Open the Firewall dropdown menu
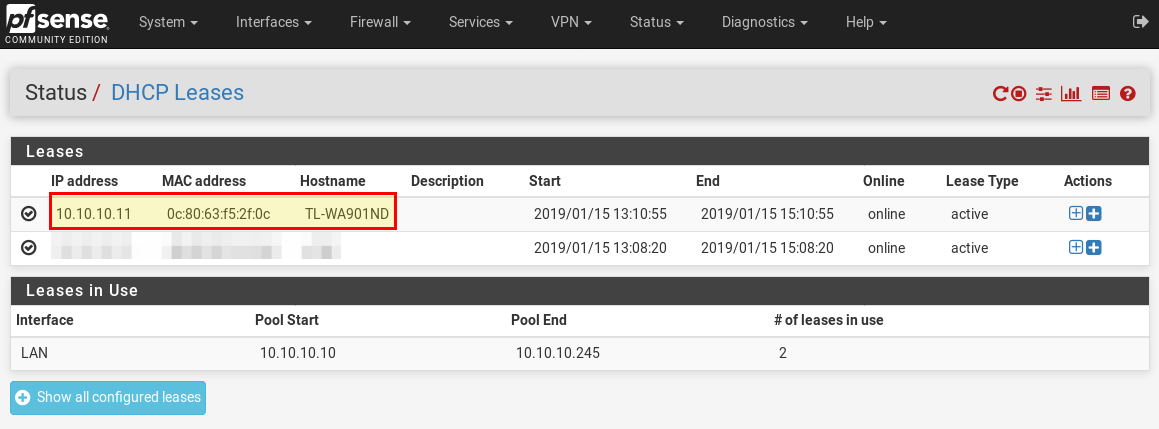1159x429 pixels. point(381,22)
